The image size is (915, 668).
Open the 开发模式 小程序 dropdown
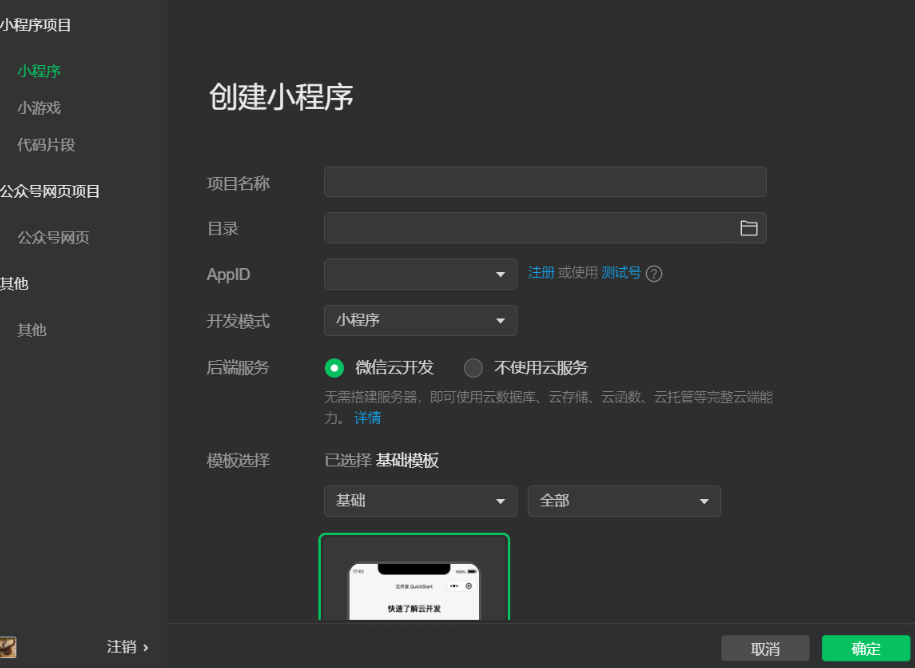420,320
